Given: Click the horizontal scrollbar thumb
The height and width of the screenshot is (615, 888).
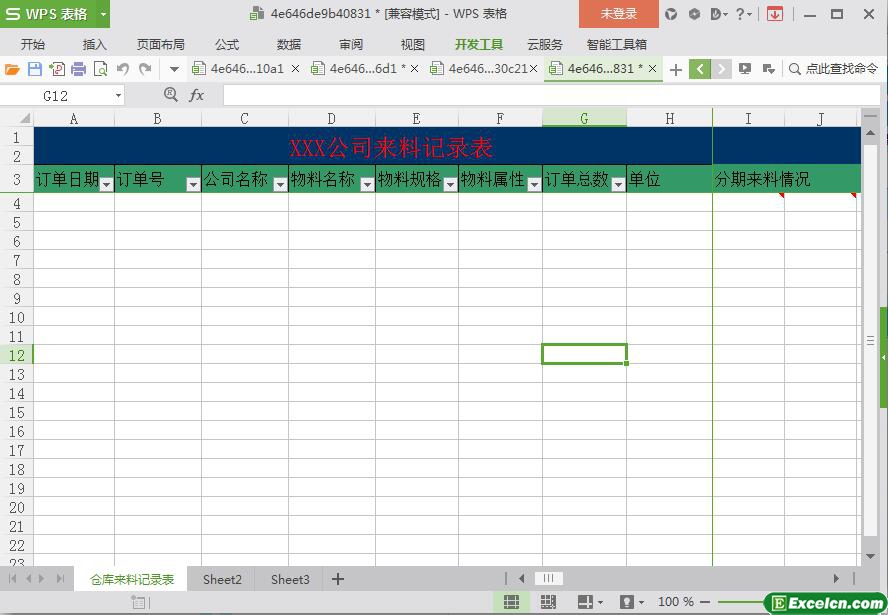Looking at the screenshot, I should (548, 578).
